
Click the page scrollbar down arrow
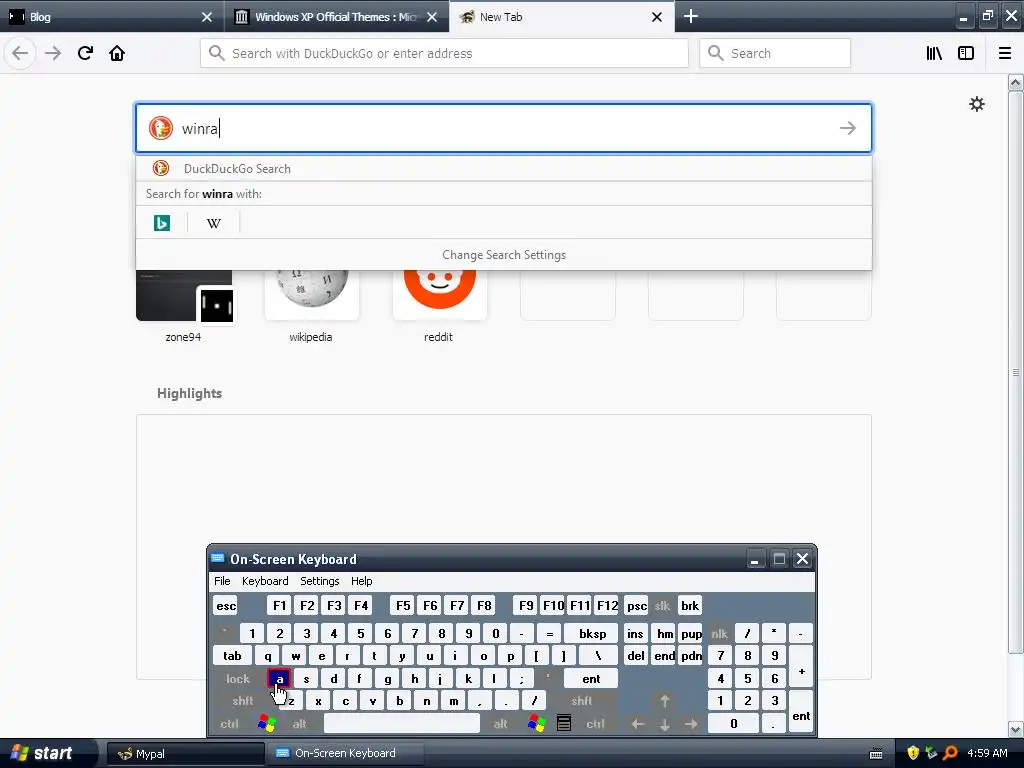[1016, 729]
